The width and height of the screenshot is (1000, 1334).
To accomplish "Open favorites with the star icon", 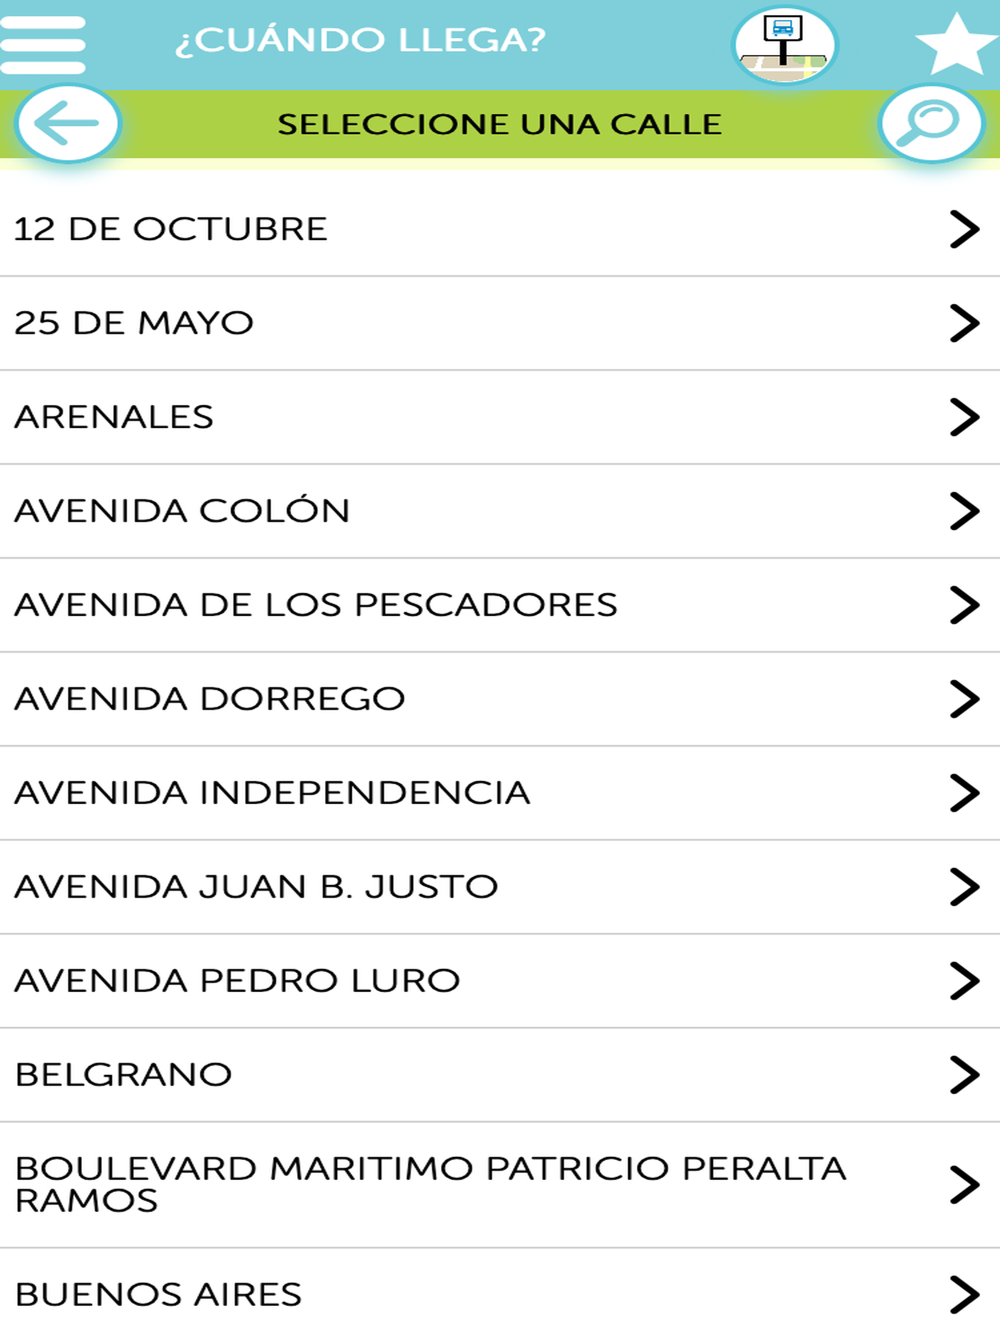I will tap(956, 44).
